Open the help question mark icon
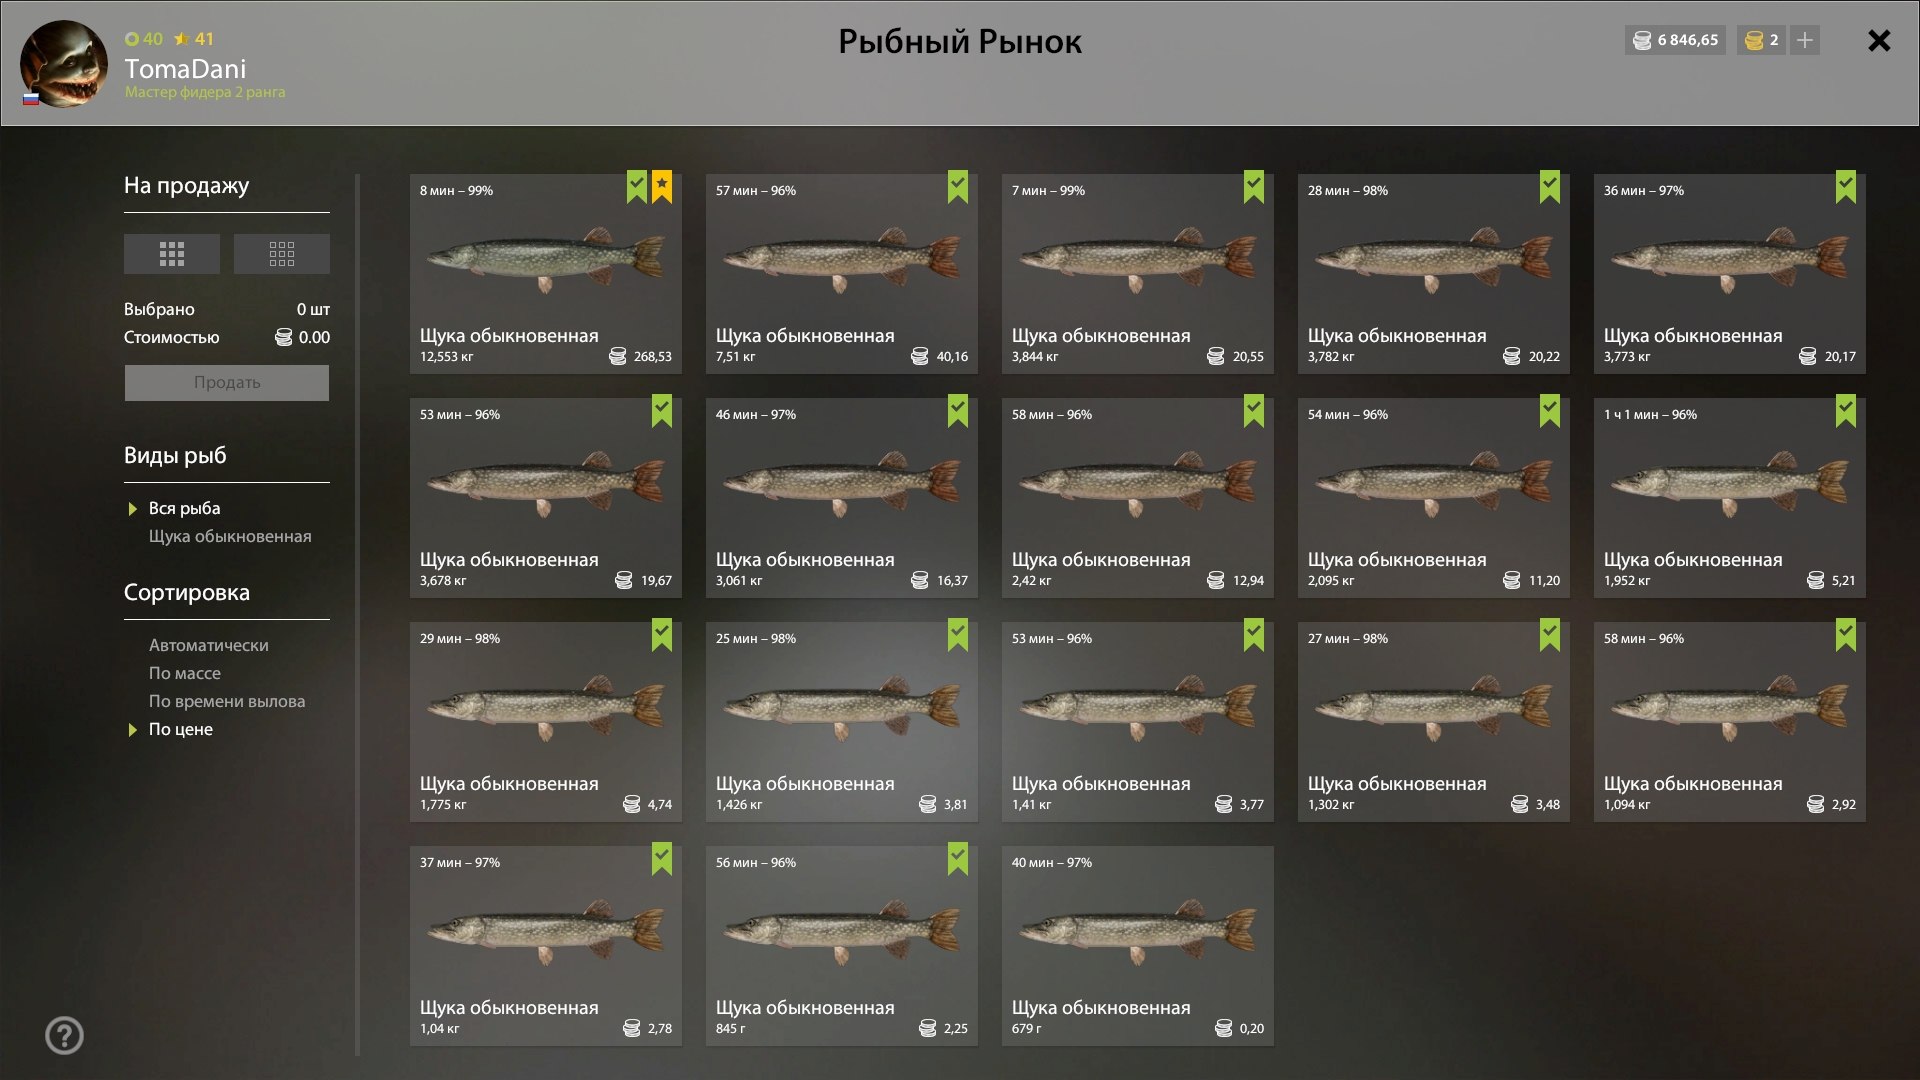 65,1035
